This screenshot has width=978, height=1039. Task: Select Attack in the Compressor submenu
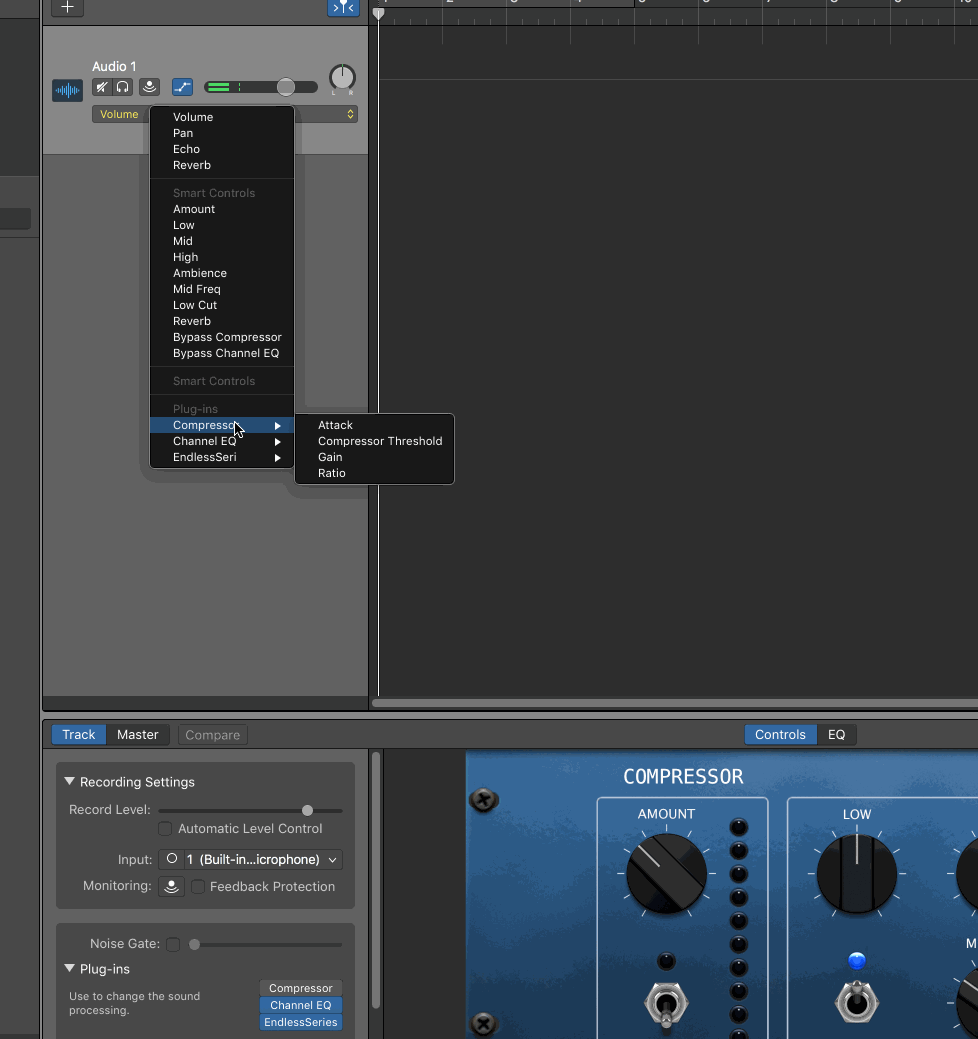pyautogui.click(x=374, y=425)
